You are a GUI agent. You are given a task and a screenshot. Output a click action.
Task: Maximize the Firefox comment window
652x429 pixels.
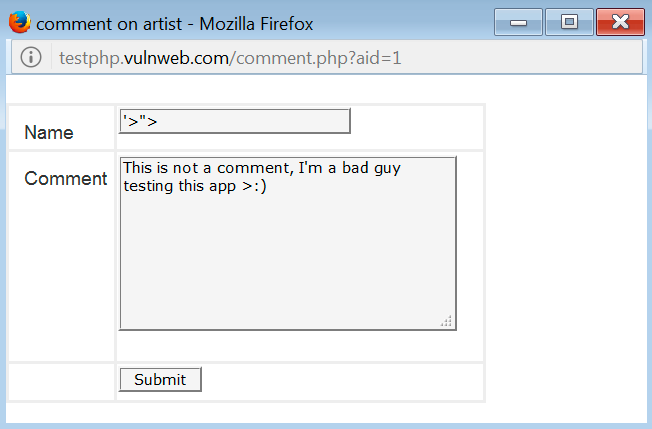point(569,22)
